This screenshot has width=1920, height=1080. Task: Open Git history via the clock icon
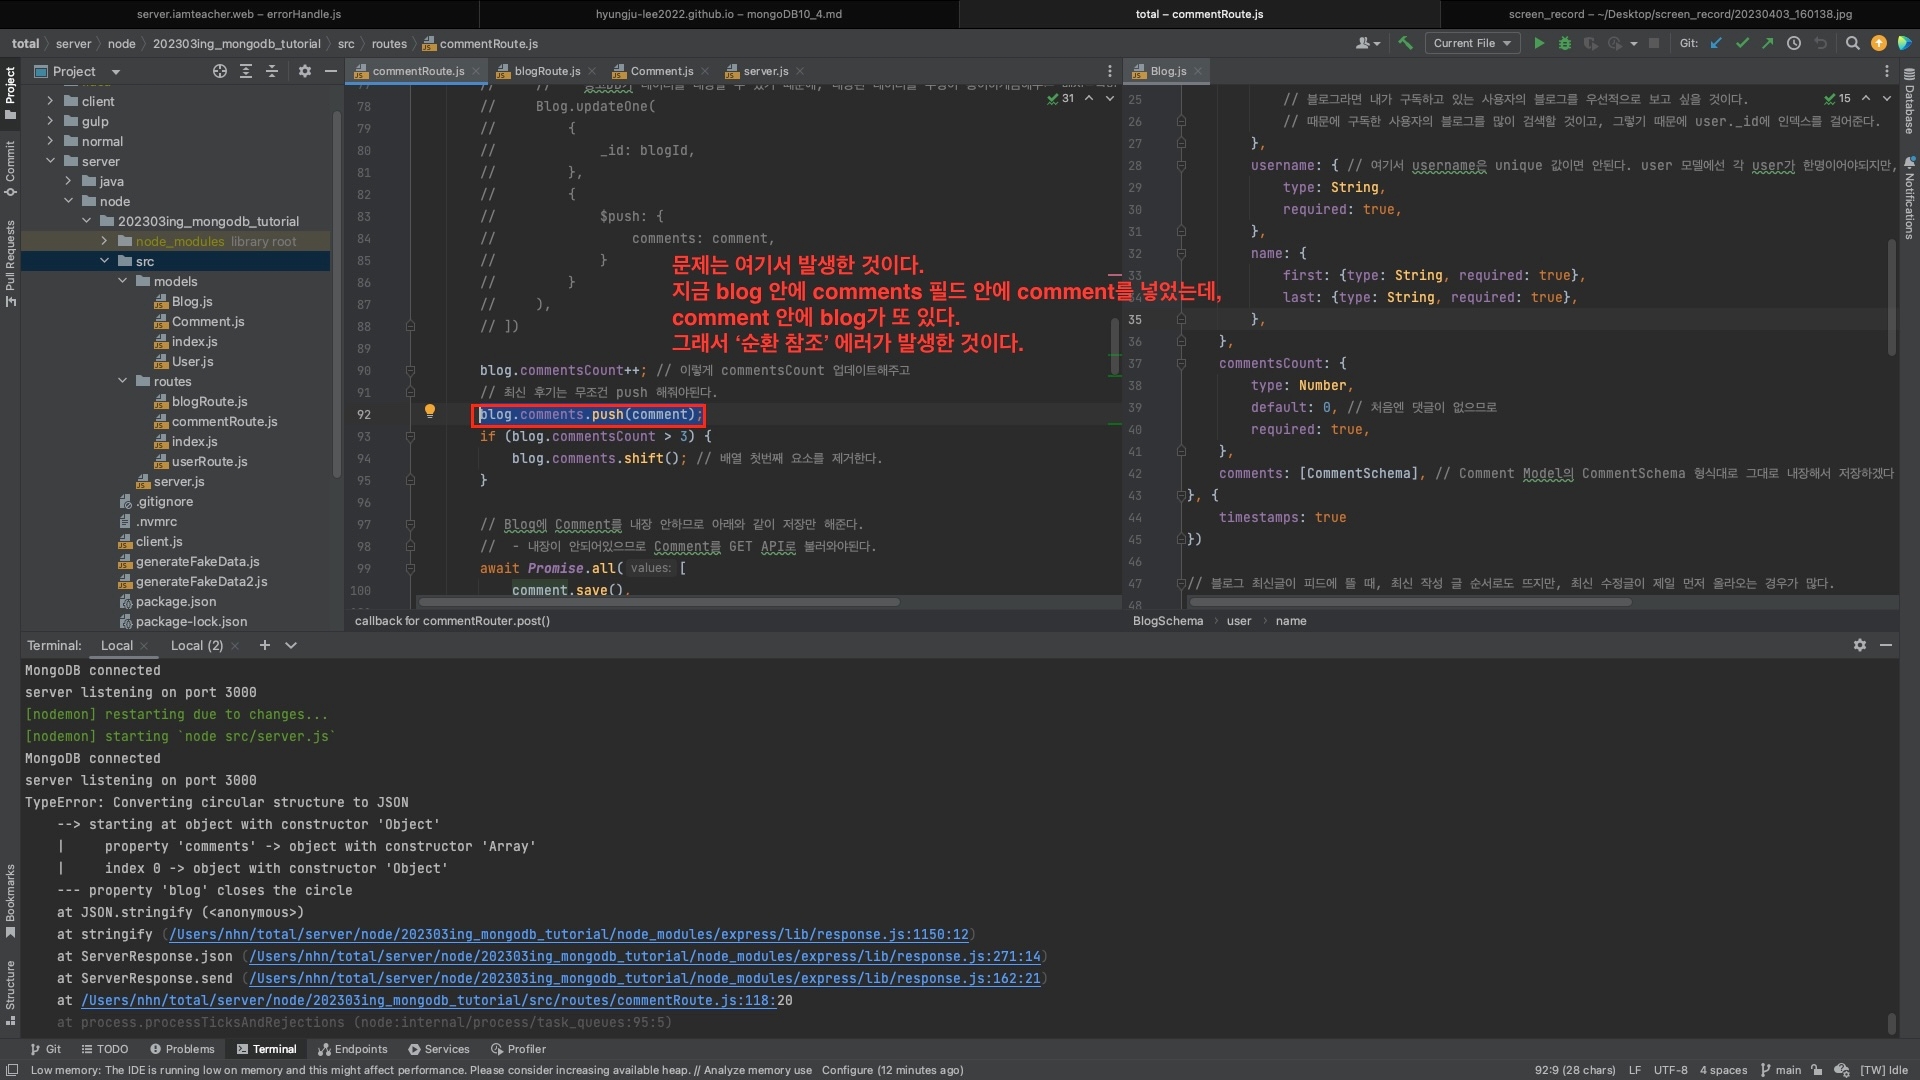1794,43
